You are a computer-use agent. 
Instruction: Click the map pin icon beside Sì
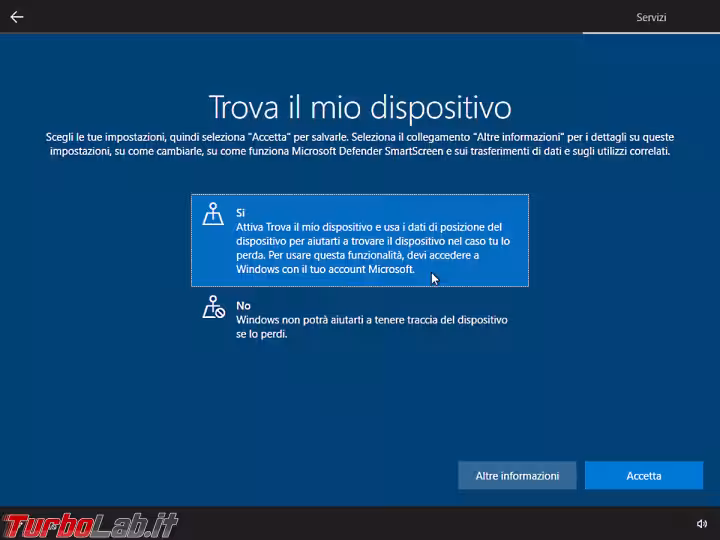click(213, 214)
